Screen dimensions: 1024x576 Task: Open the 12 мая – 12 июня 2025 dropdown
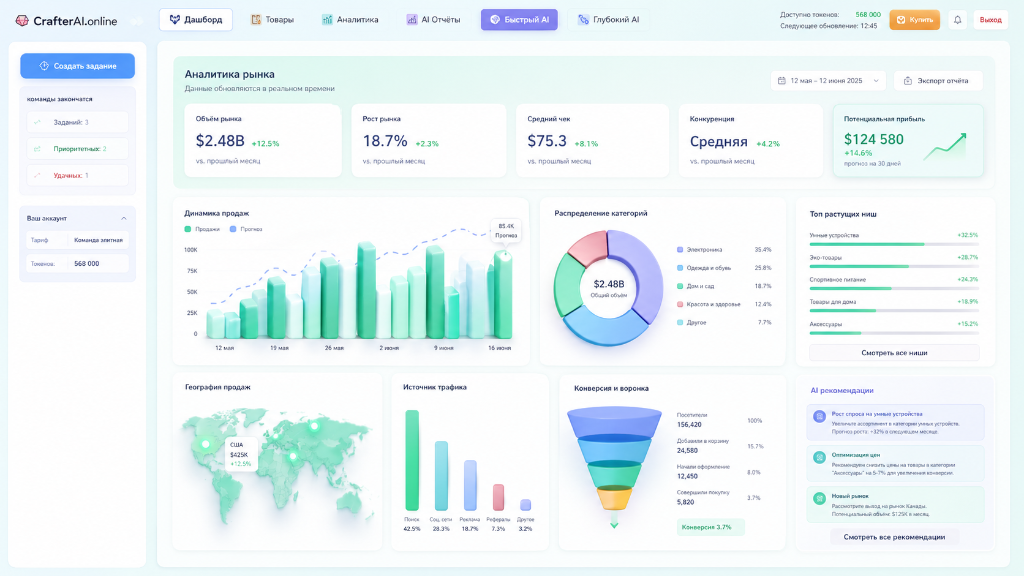tap(828, 81)
